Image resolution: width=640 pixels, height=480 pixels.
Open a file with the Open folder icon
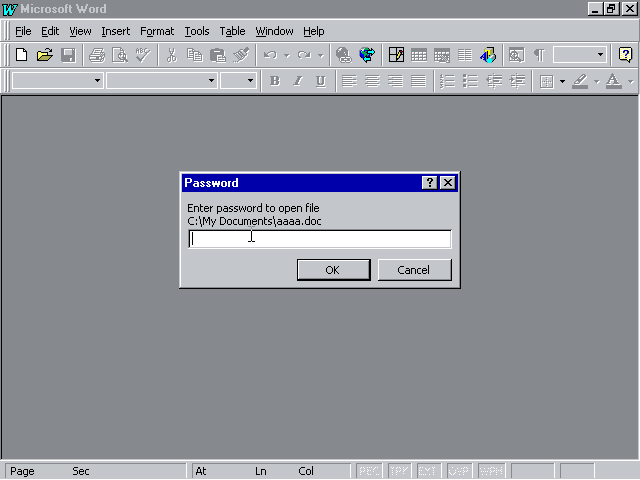[x=45, y=55]
